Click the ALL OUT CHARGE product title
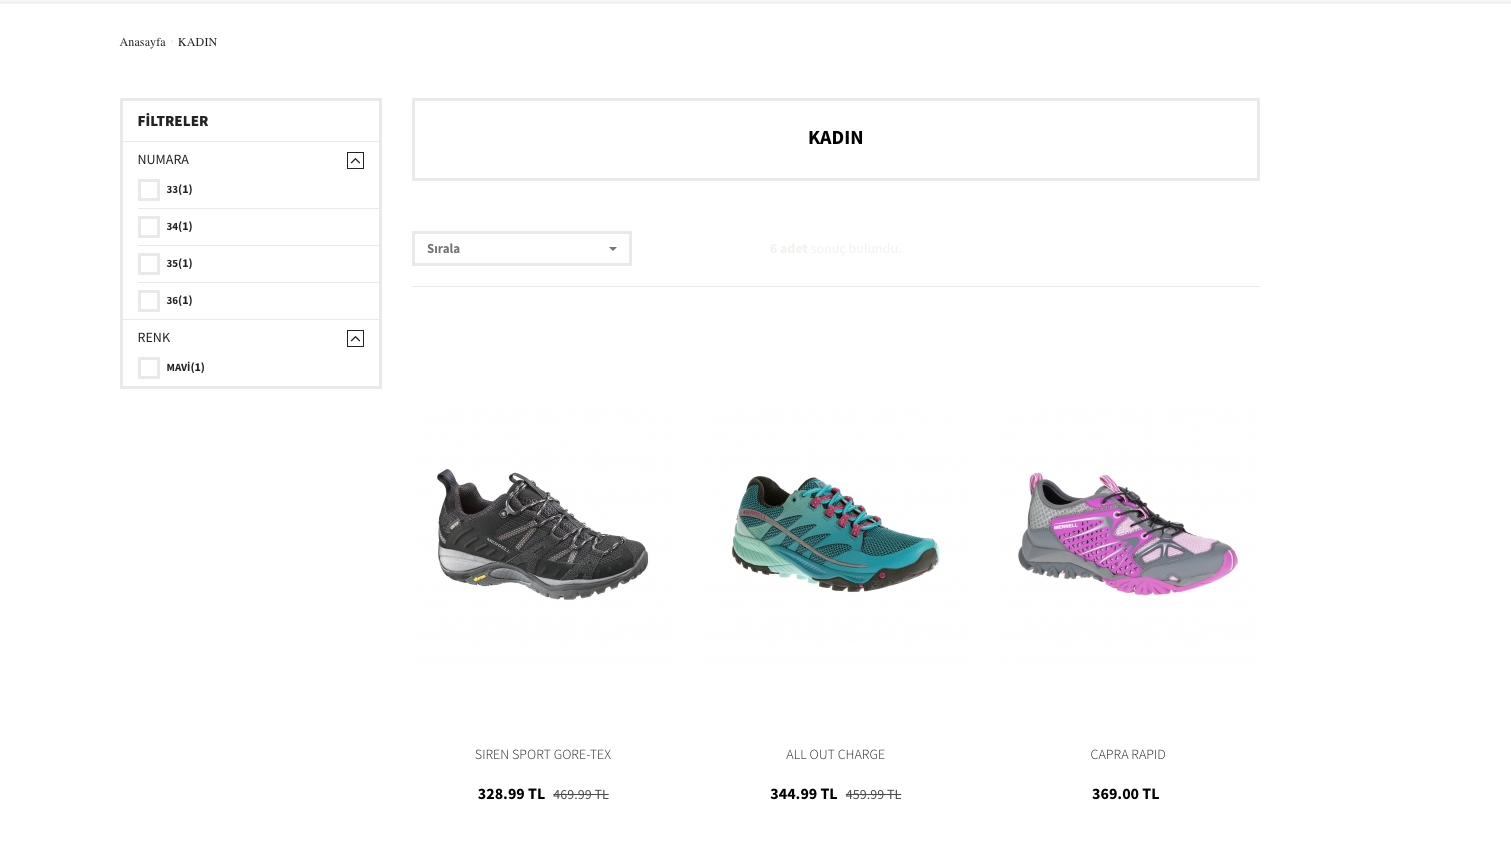The width and height of the screenshot is (1511, 842). [x=835, y=755]
